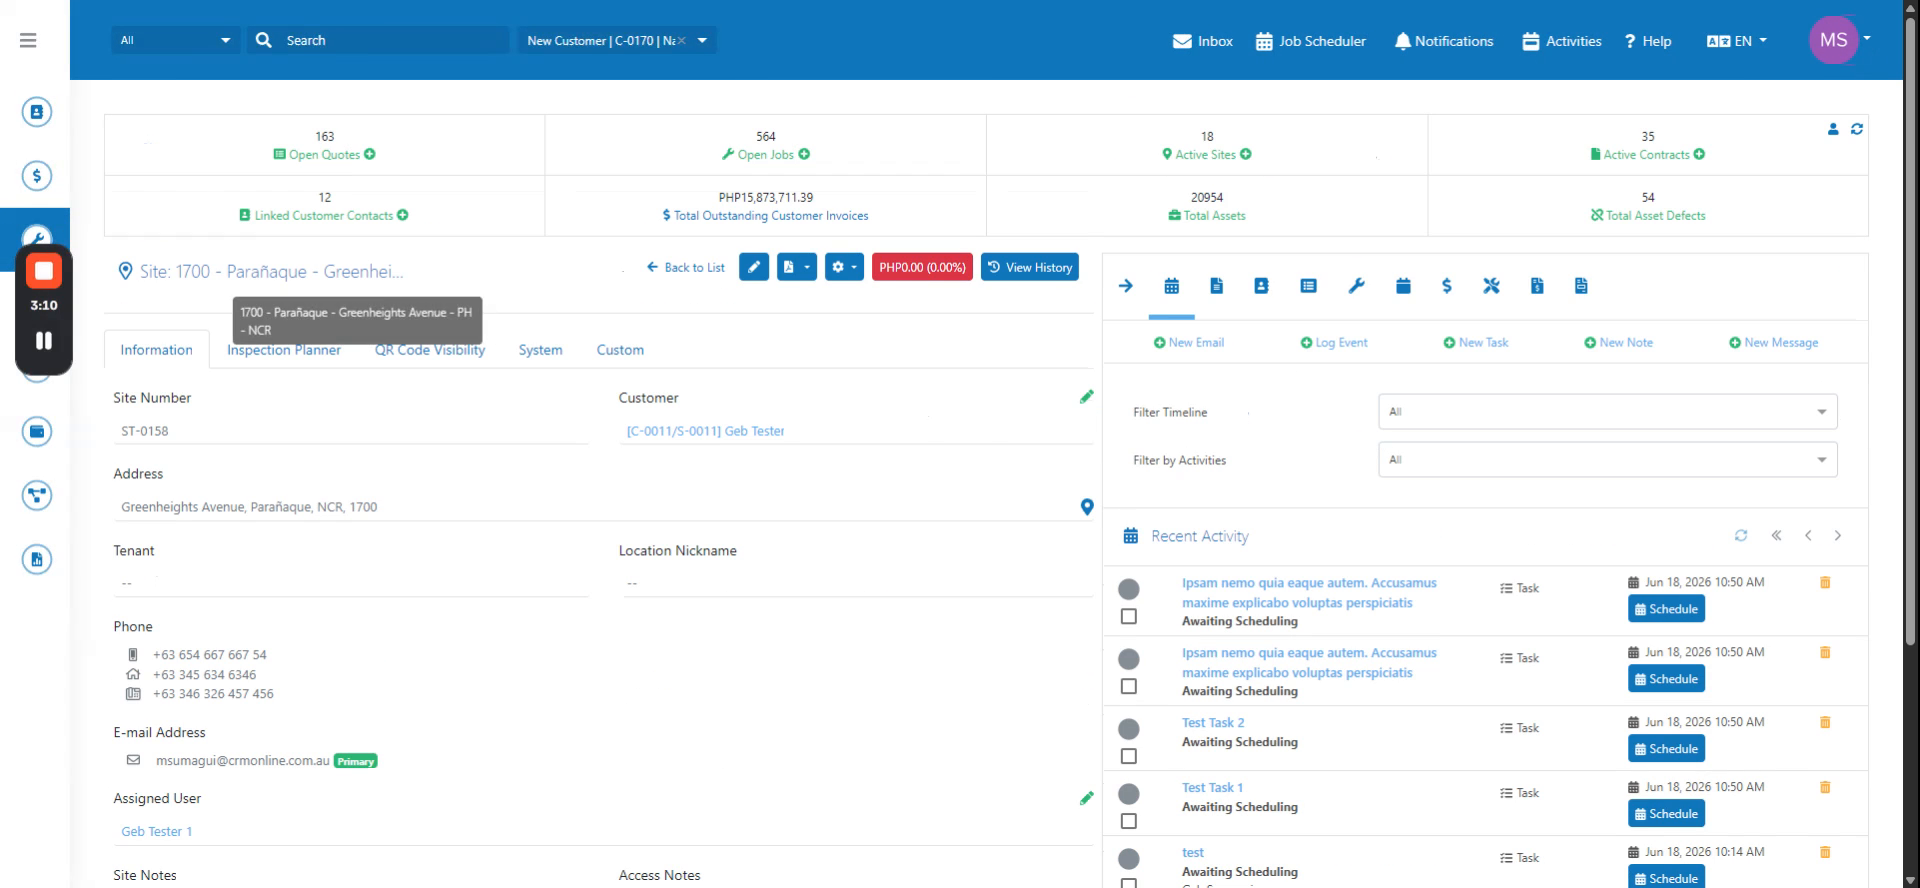1920x888 pixels.
Task: Pause the screen recording
Action: coord(44,341)
